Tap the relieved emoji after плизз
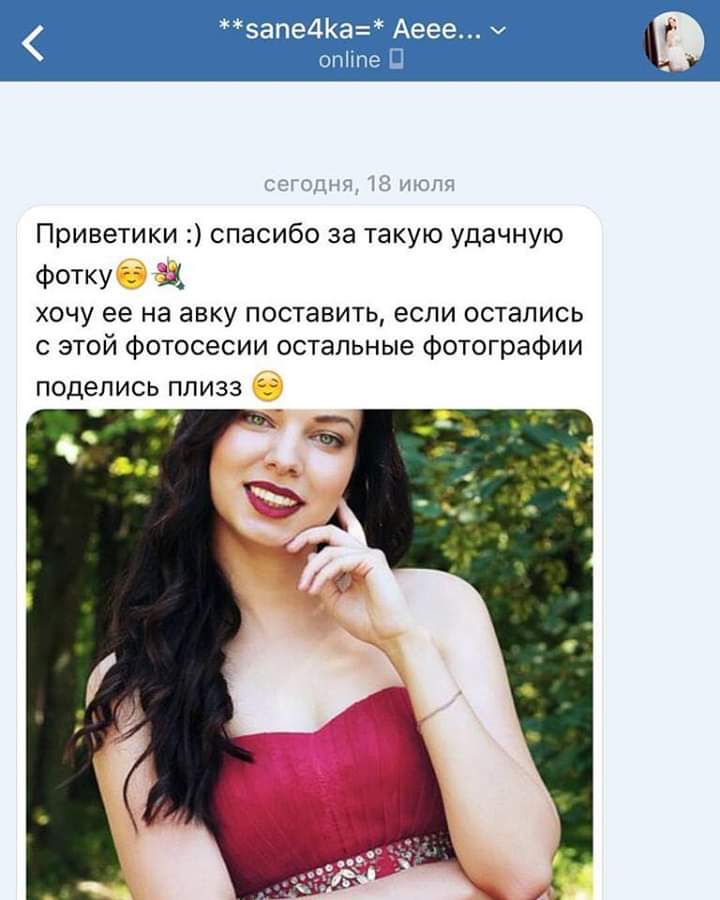Viewport: 720px width, 900px height. coord(268,386)
